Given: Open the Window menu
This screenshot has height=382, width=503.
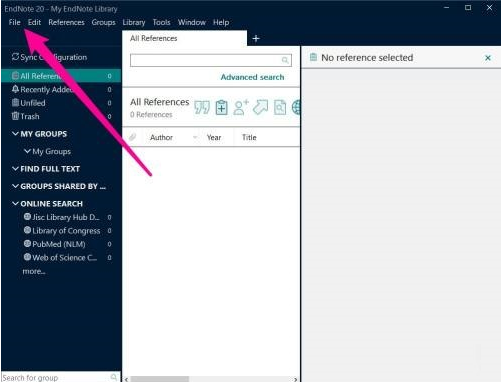Looking at the screenshot, I should coord(192,22).
